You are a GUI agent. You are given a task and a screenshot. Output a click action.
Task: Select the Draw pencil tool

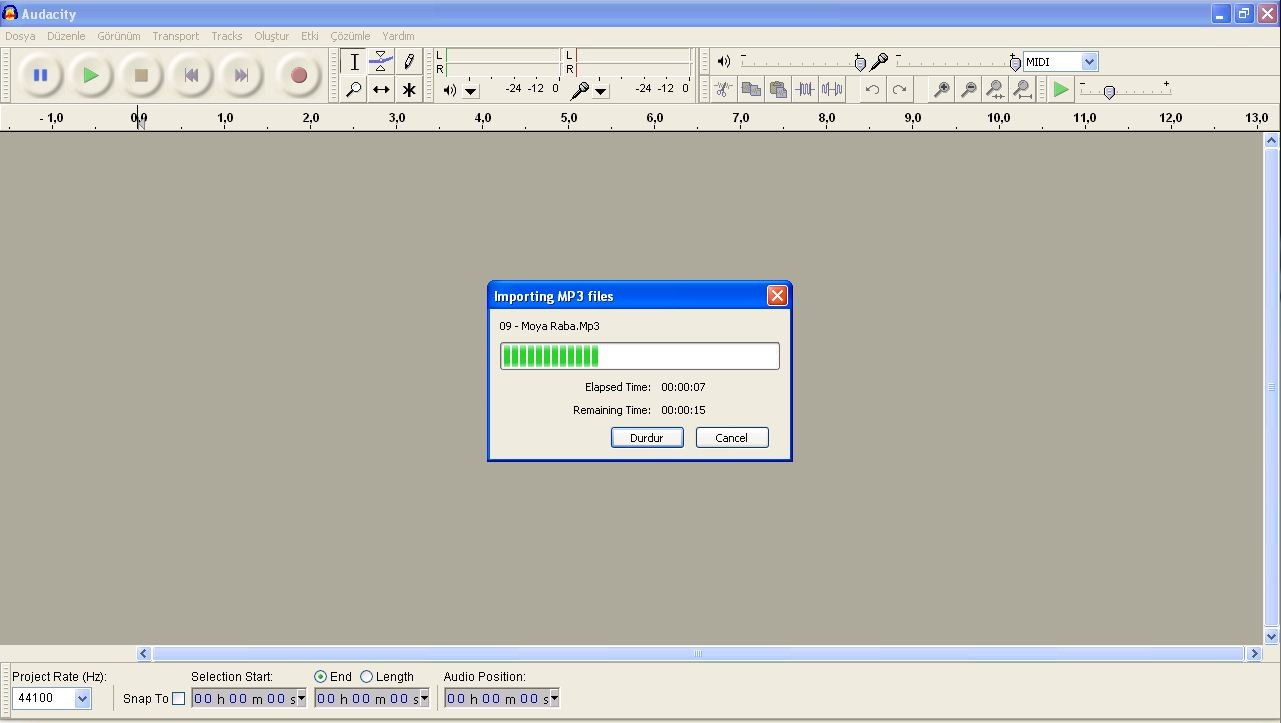click(408, 62)
